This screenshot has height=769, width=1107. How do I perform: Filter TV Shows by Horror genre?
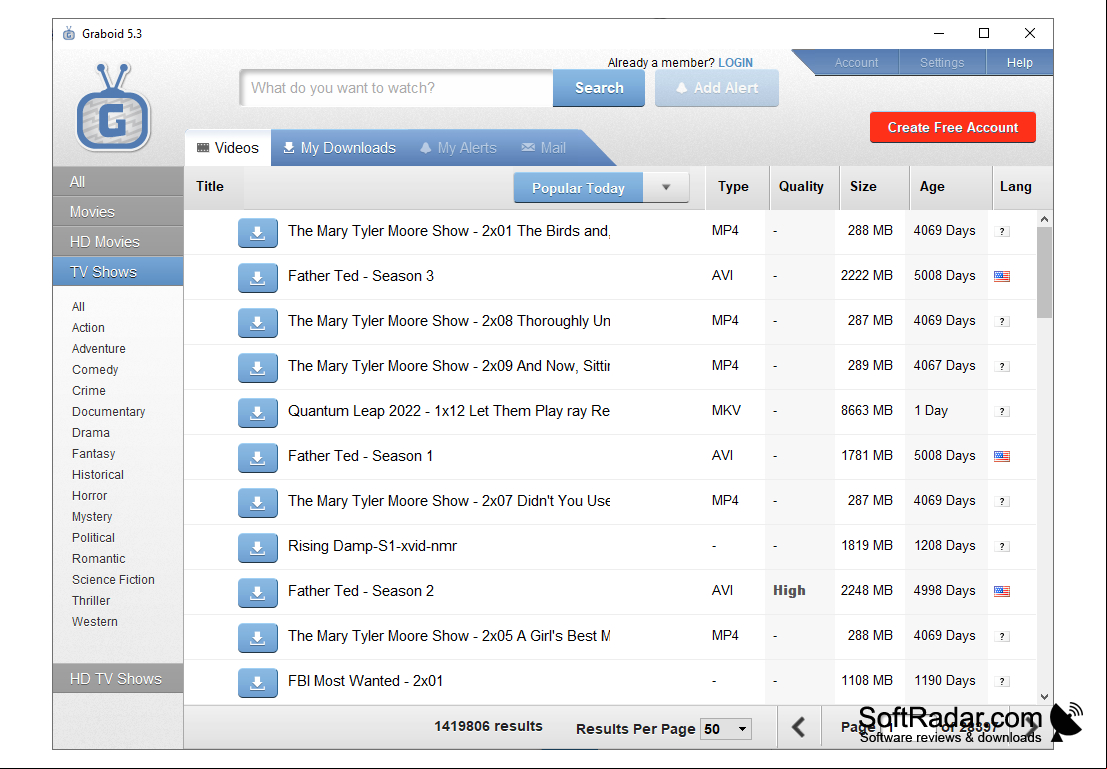[x=90, y=496]
